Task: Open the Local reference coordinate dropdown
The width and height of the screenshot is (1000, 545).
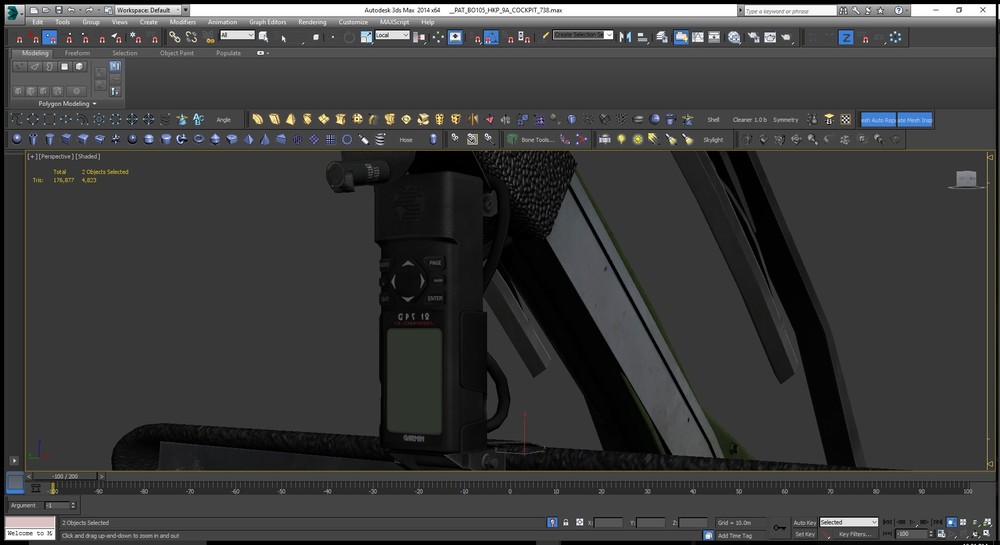Action: click(x=392, y=35)
